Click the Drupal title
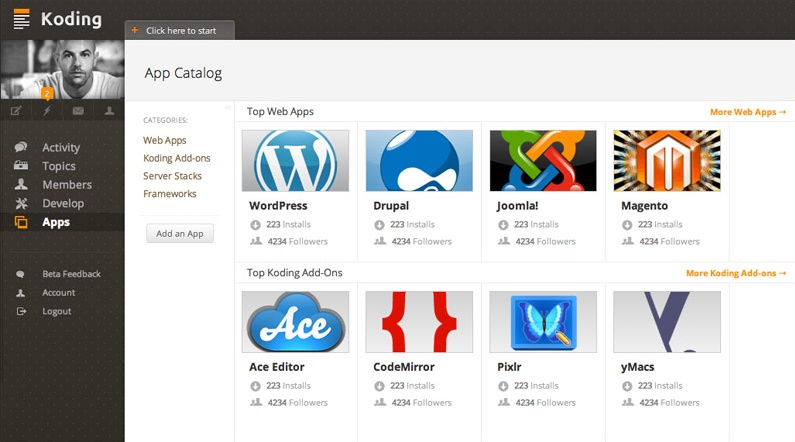This screenshot has width=795, height=442. point(391,206)
